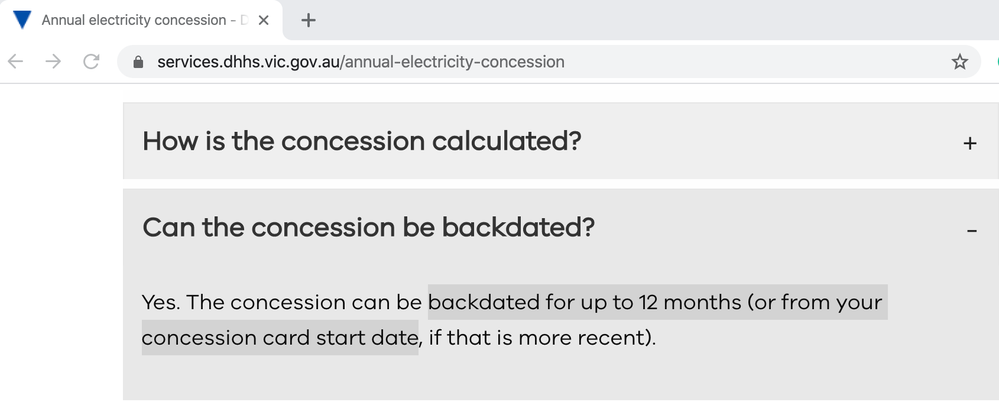
Task: Click highlighted text 'concession card start date'
Action: (x=279, y=338)
